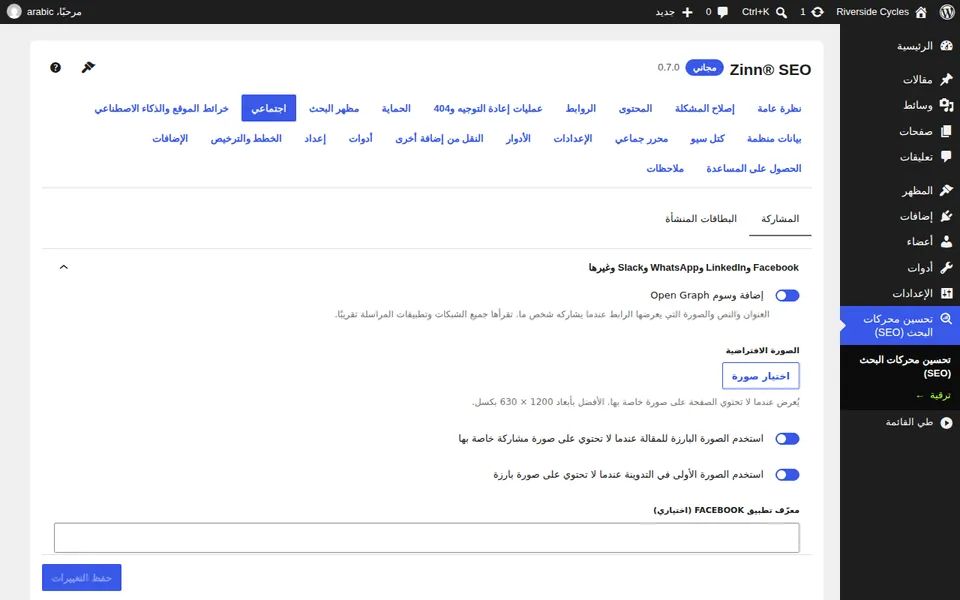This screenshot has width=960, height=600.
Task: Open الحماية tab
Action: 396,108
